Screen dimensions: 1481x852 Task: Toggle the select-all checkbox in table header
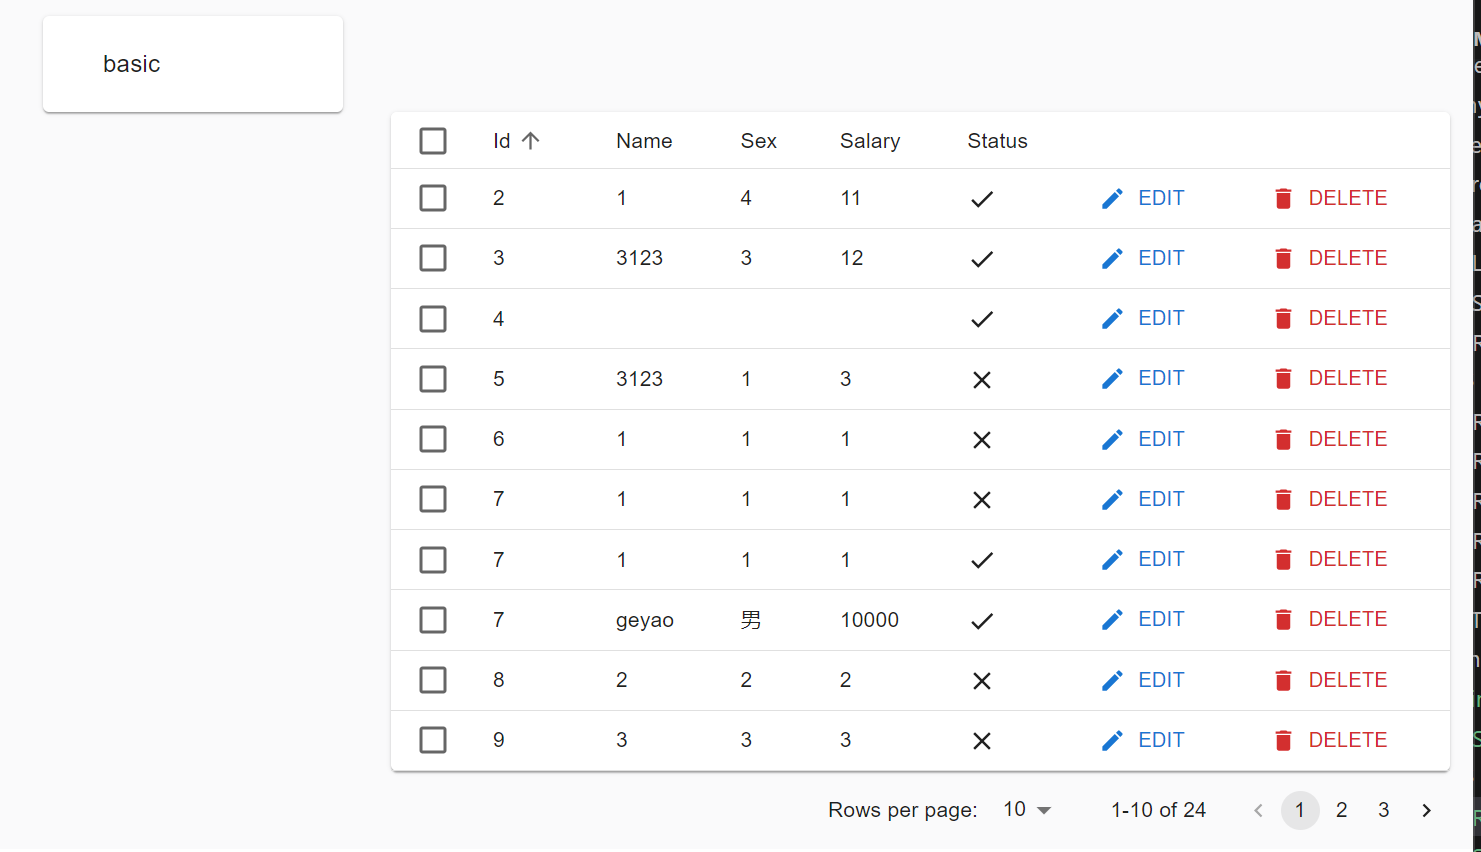point(433,141)
